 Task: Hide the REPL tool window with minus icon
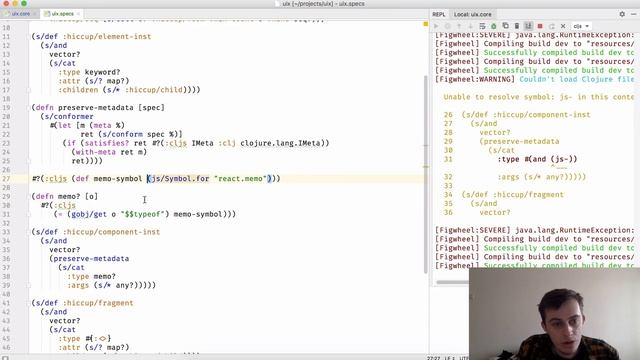(x=633, y=14)
